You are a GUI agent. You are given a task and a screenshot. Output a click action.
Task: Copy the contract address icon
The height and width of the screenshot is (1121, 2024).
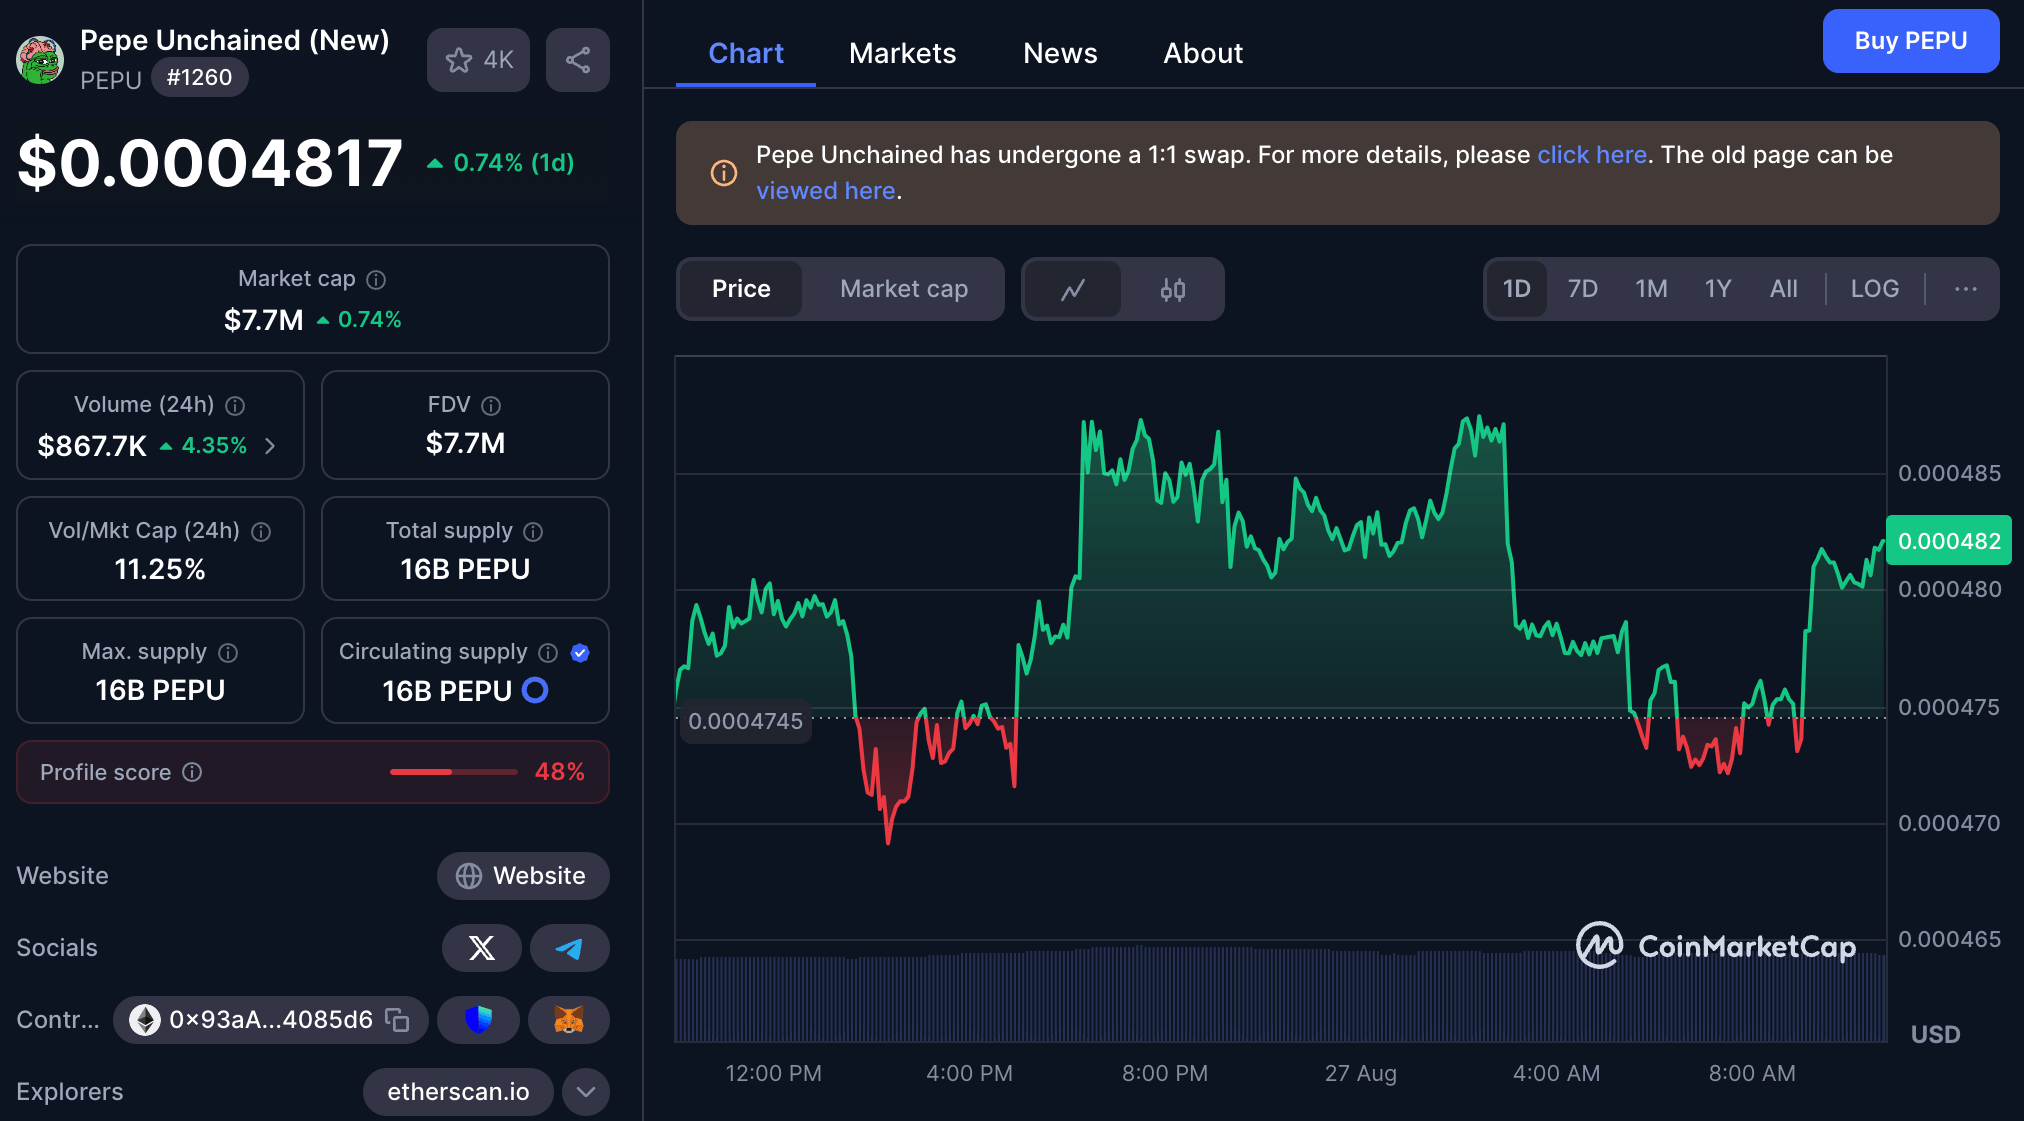coord(398,1020)
